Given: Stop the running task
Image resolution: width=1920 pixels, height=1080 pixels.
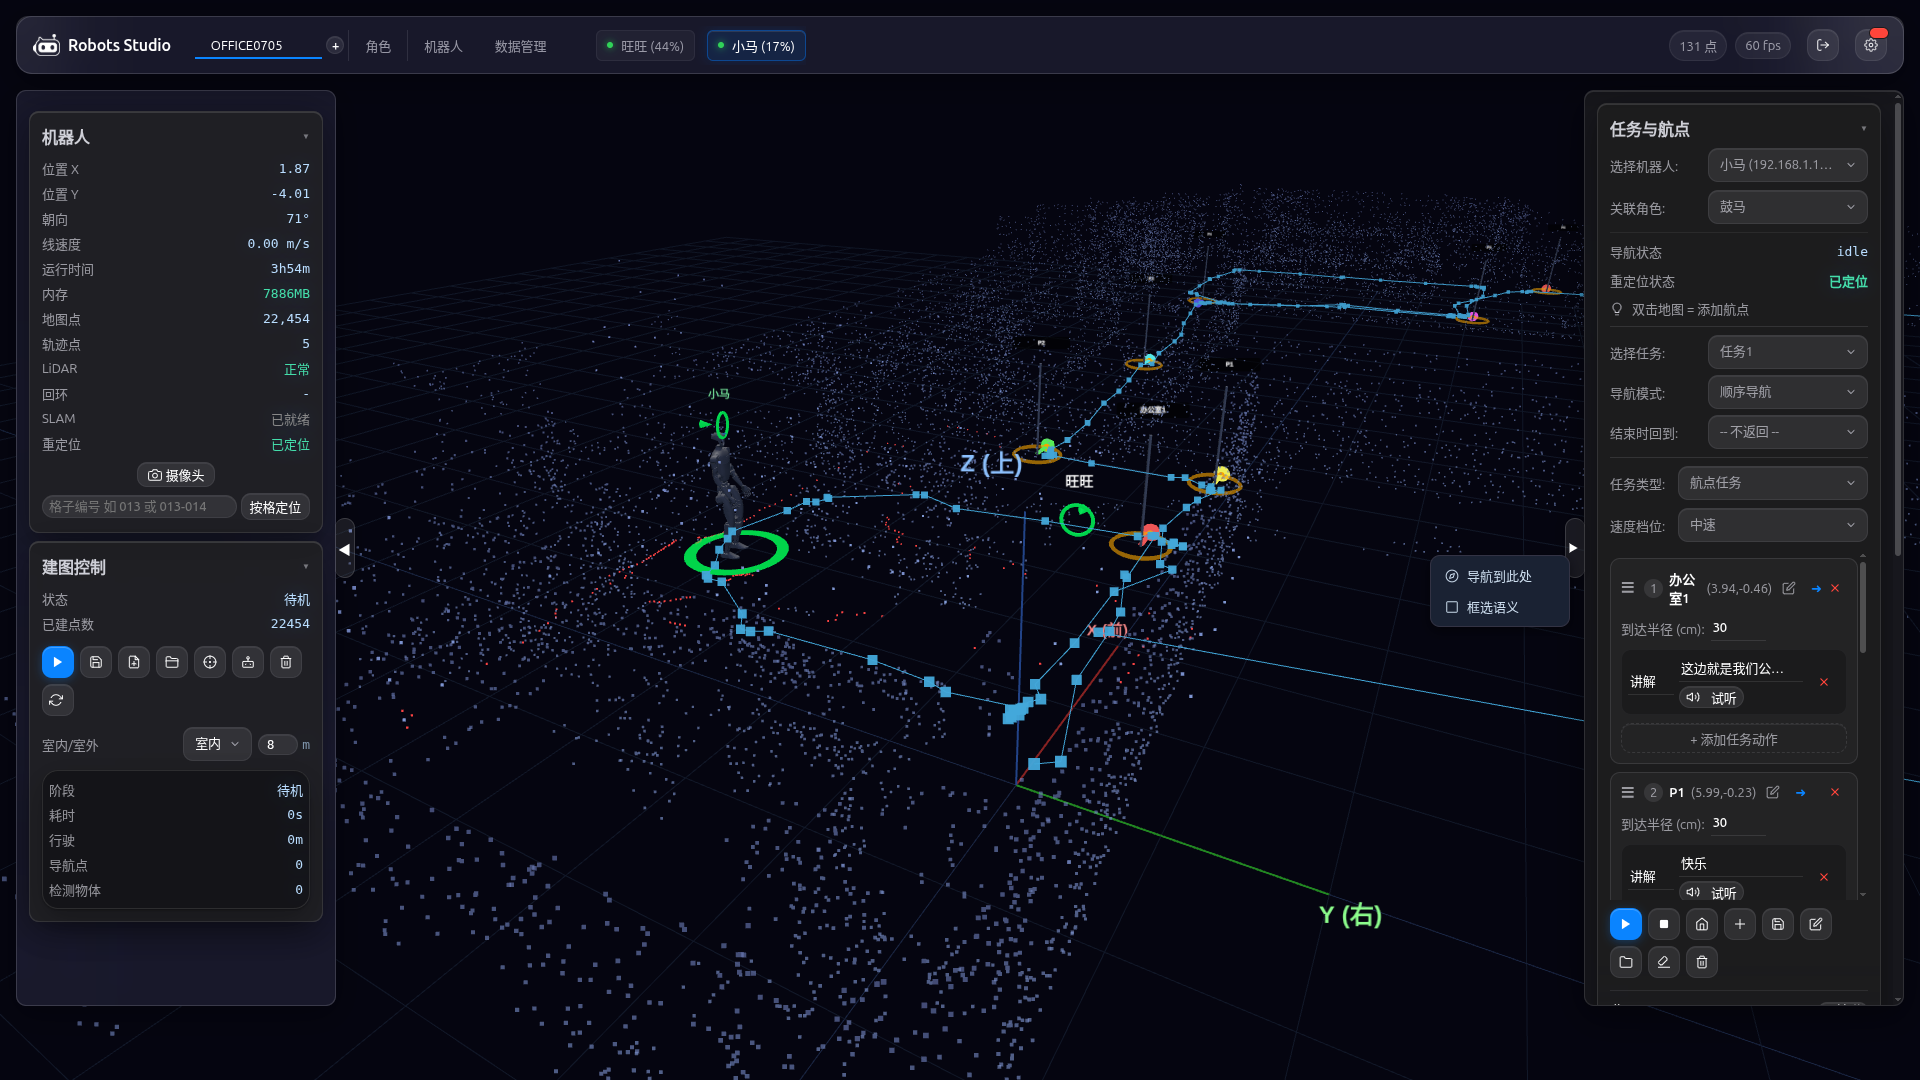Looking at the screenshot, I should click(1664, 924).
